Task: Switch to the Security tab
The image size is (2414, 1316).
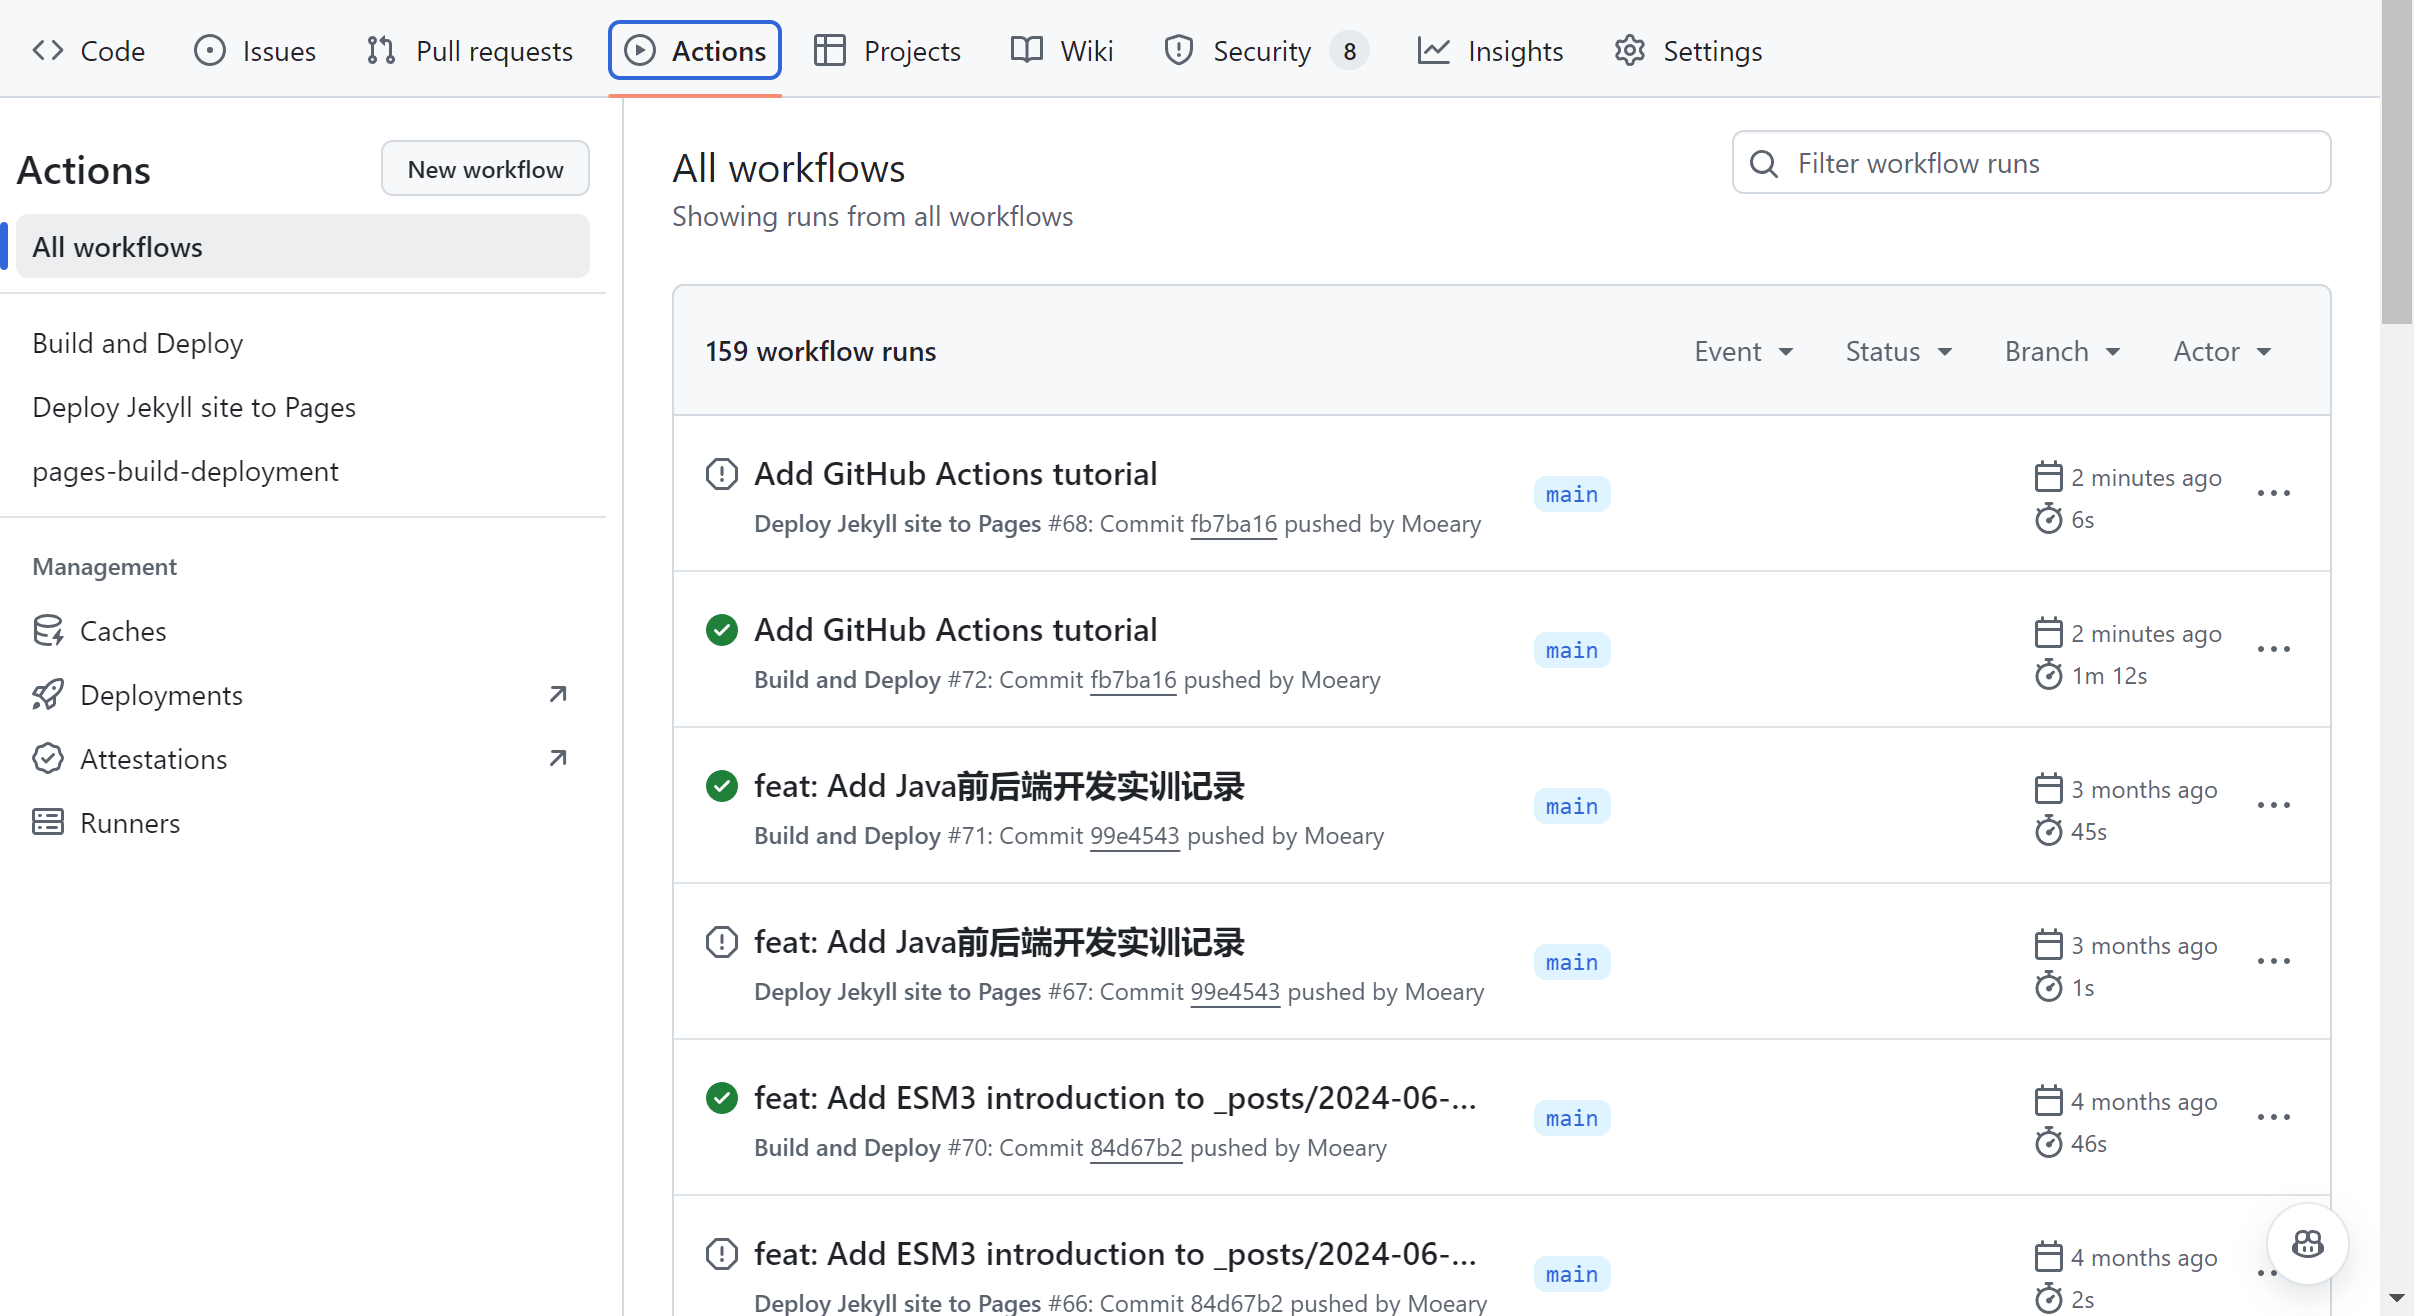Action: 1261,51
